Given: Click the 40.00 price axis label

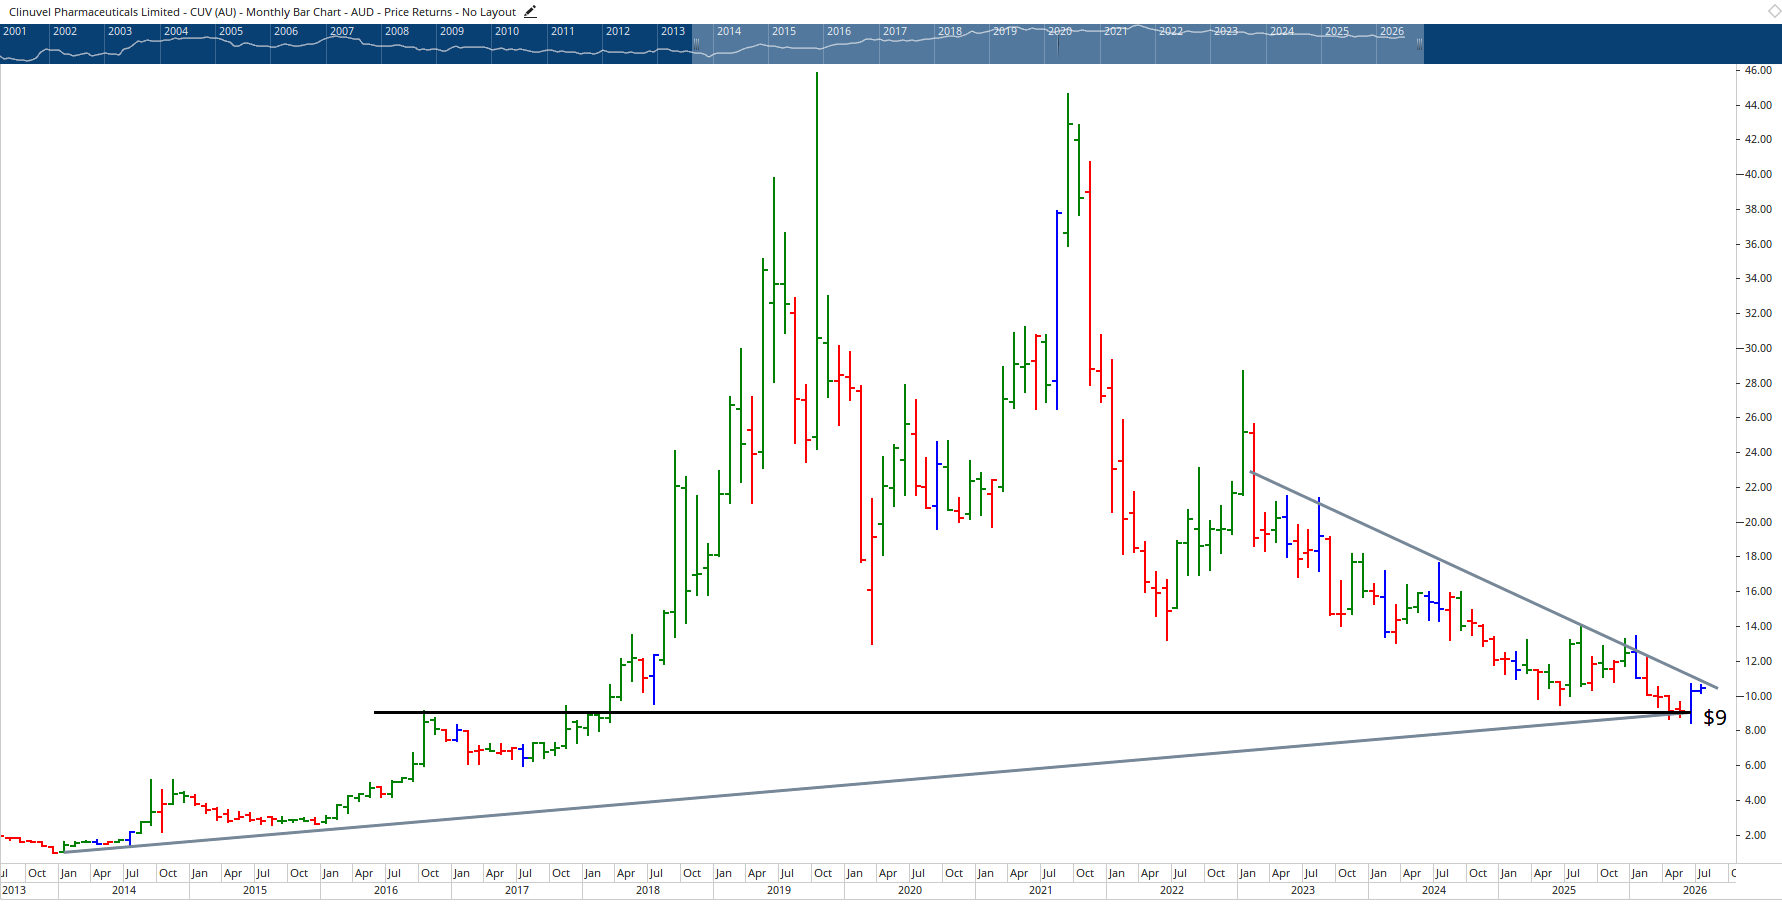Looking at the screenshot, I should pyautogui.click(x=1758, y=174).
